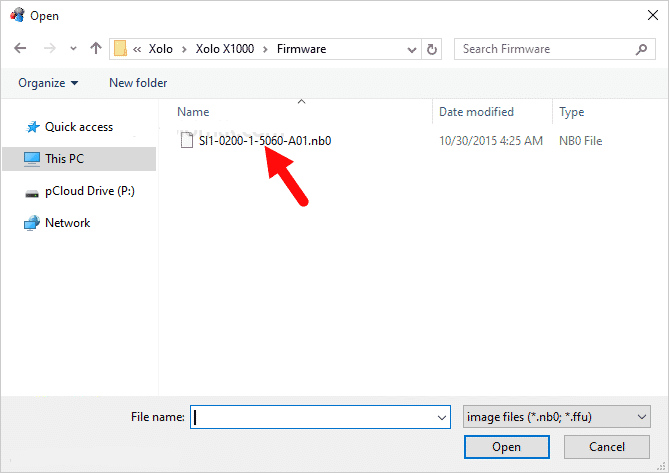Click the Back navigation arrow
The width and height of the screenshot is (669, 473).
tap(20, 49)
